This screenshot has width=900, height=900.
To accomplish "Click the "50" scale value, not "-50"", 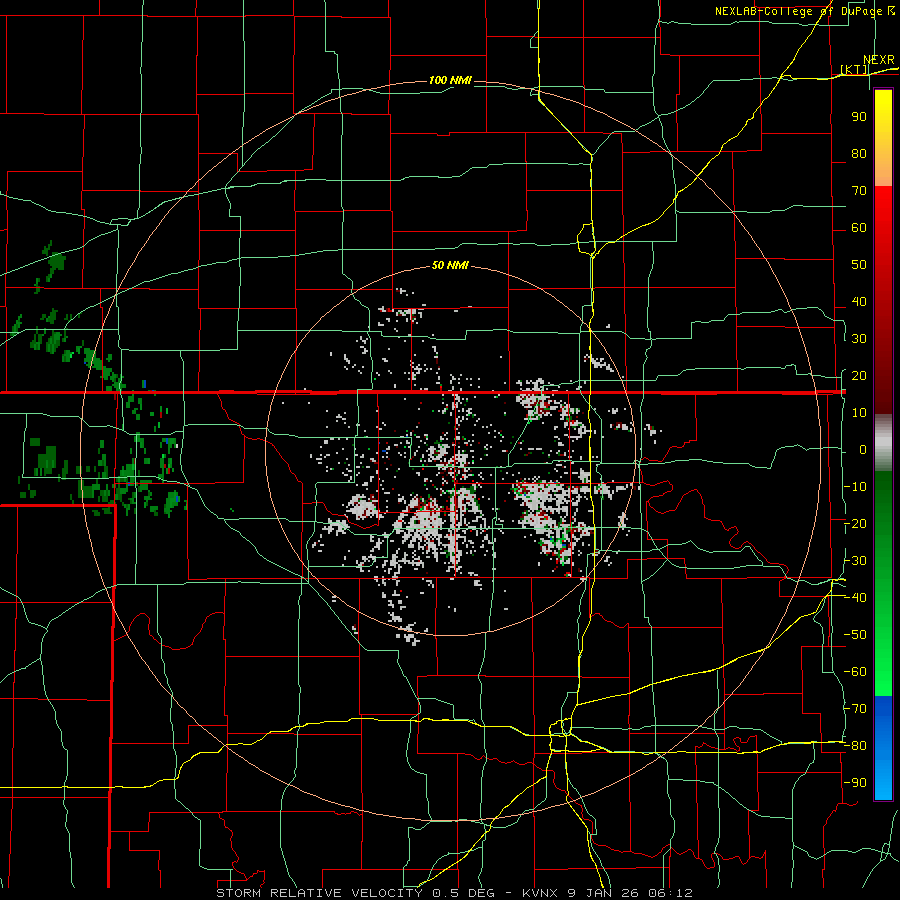I will [x=859, y=265].
